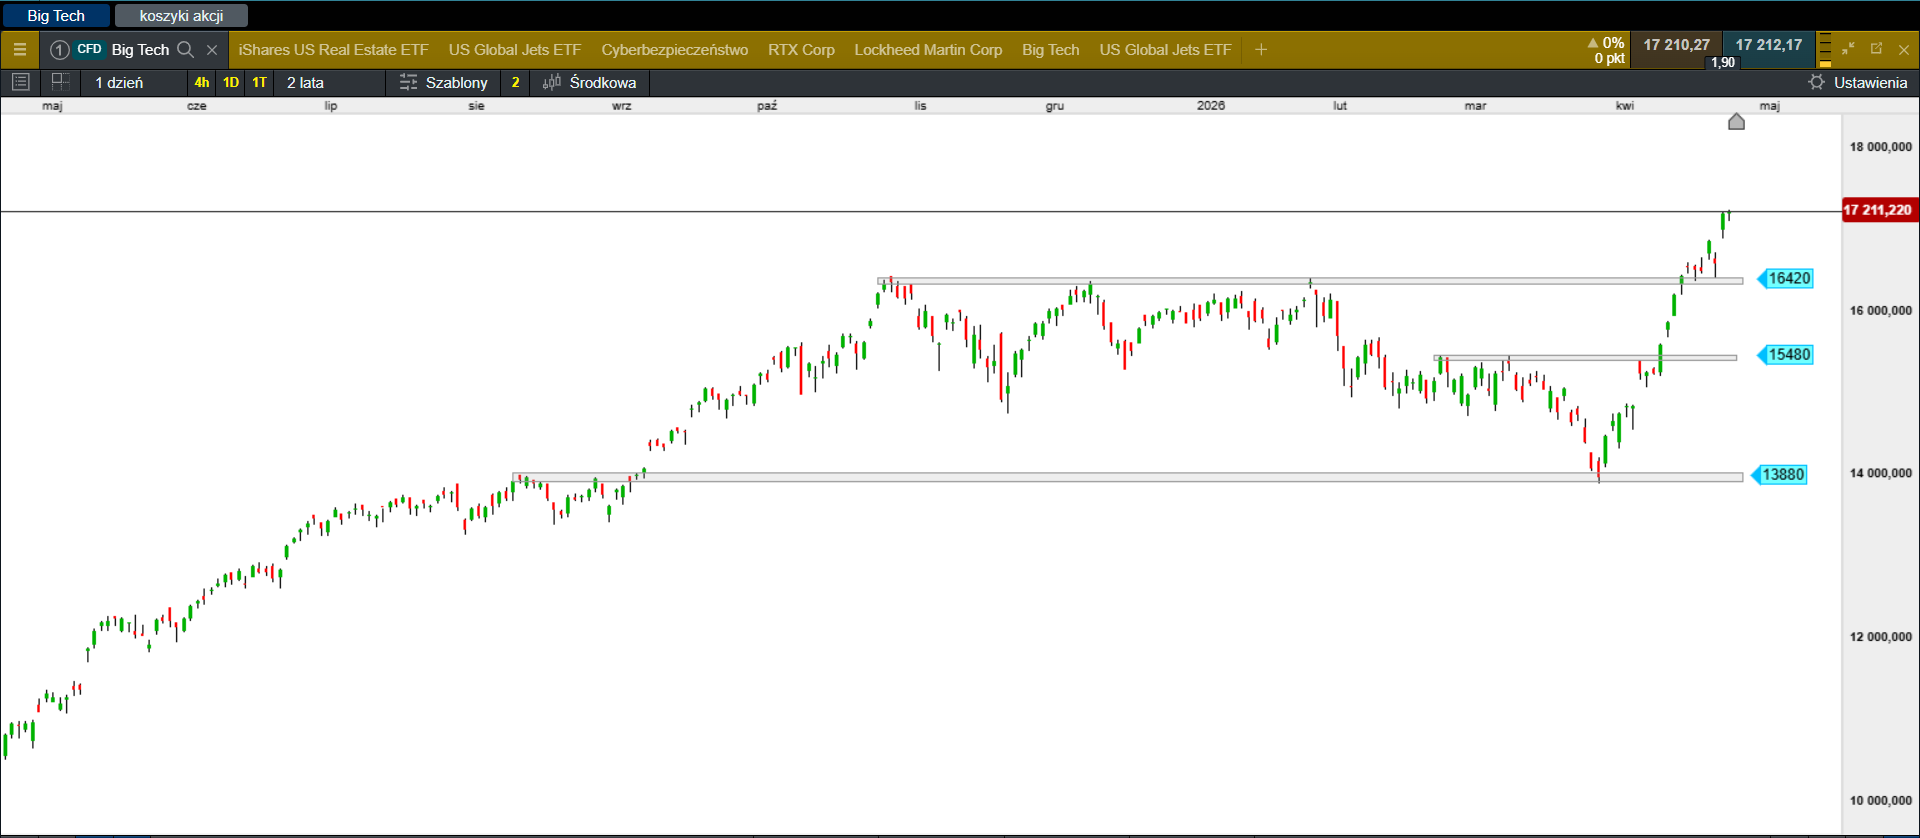Click the magnifier search icon beside Big Tech

coord(185,49)
